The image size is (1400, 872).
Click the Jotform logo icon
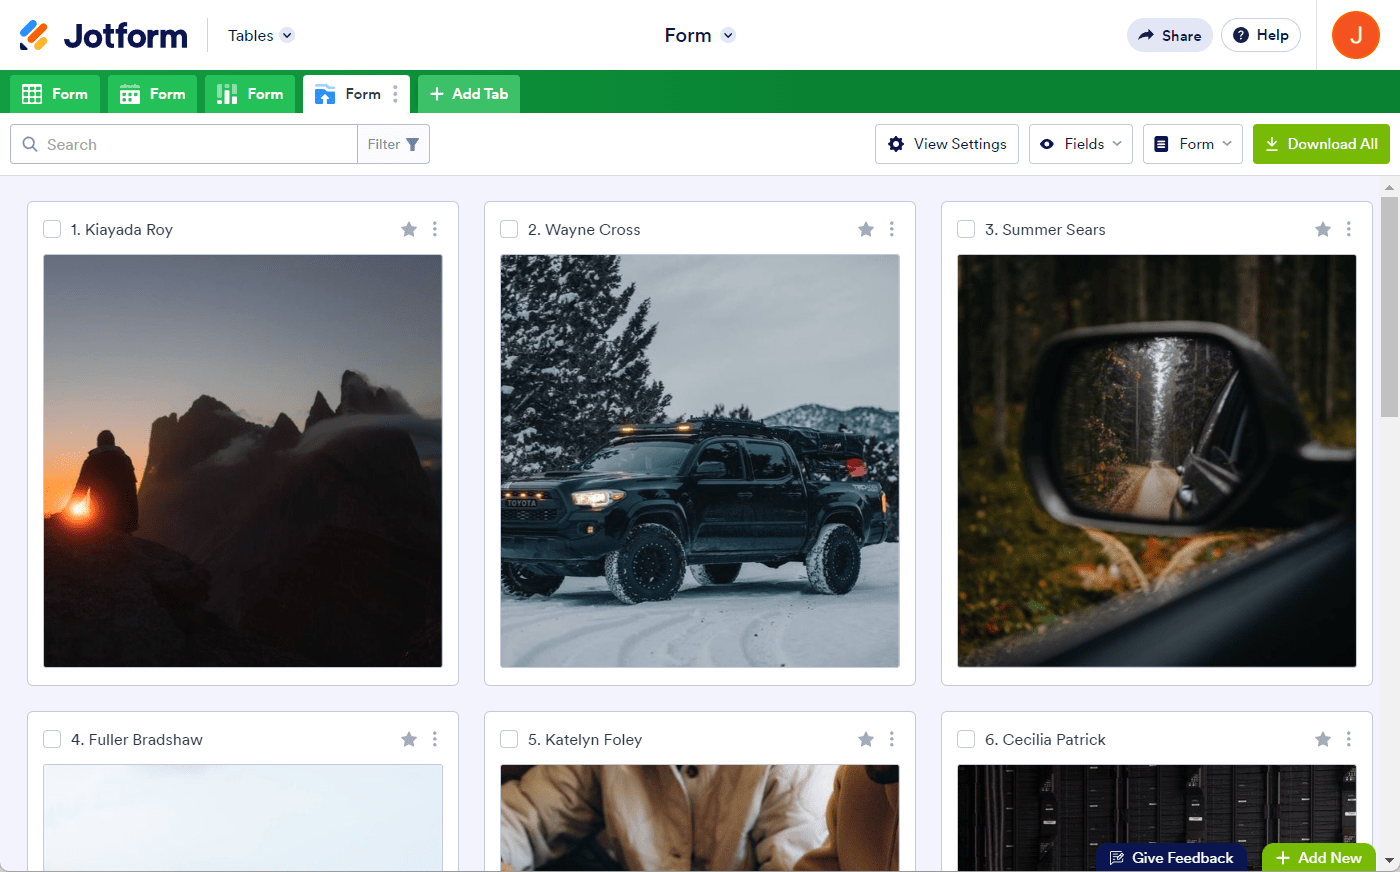coord(34,35)
